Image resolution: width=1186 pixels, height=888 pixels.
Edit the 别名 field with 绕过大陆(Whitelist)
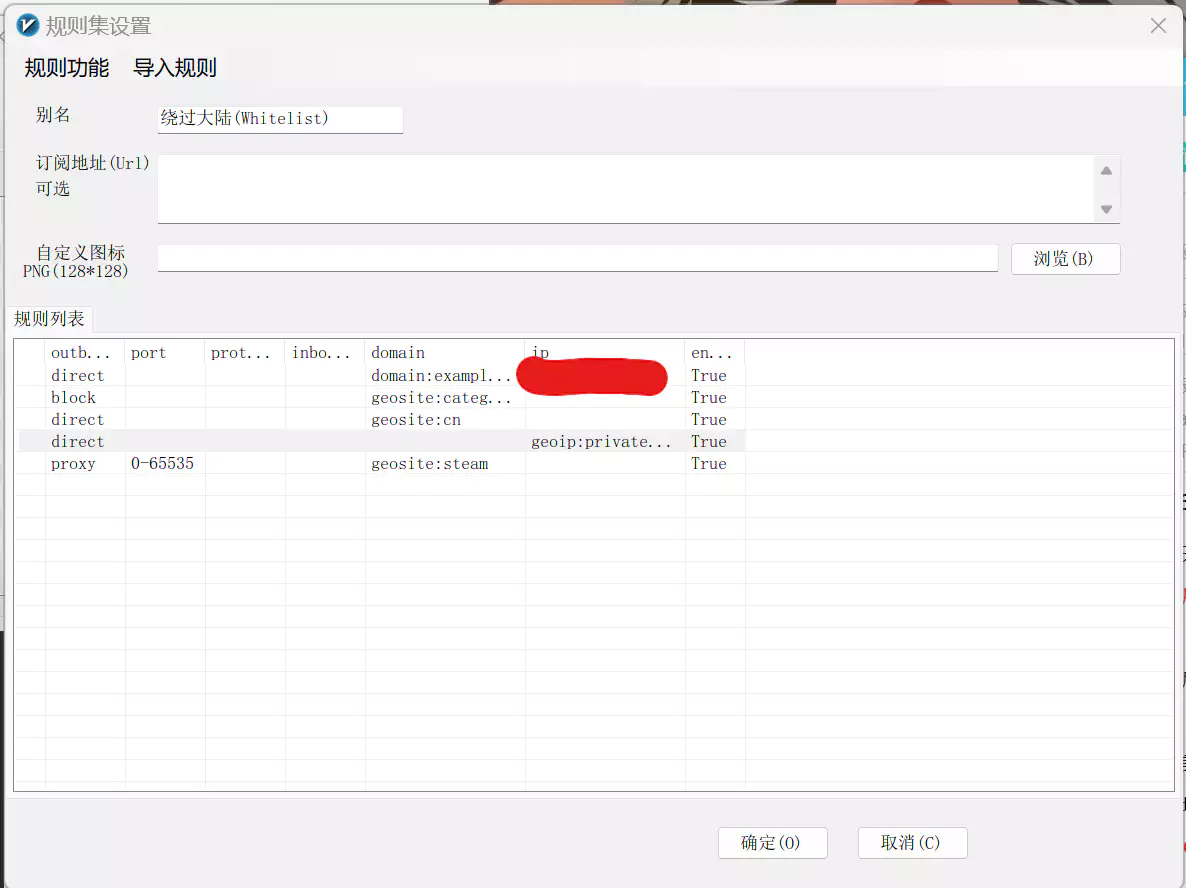click(280, 119)
